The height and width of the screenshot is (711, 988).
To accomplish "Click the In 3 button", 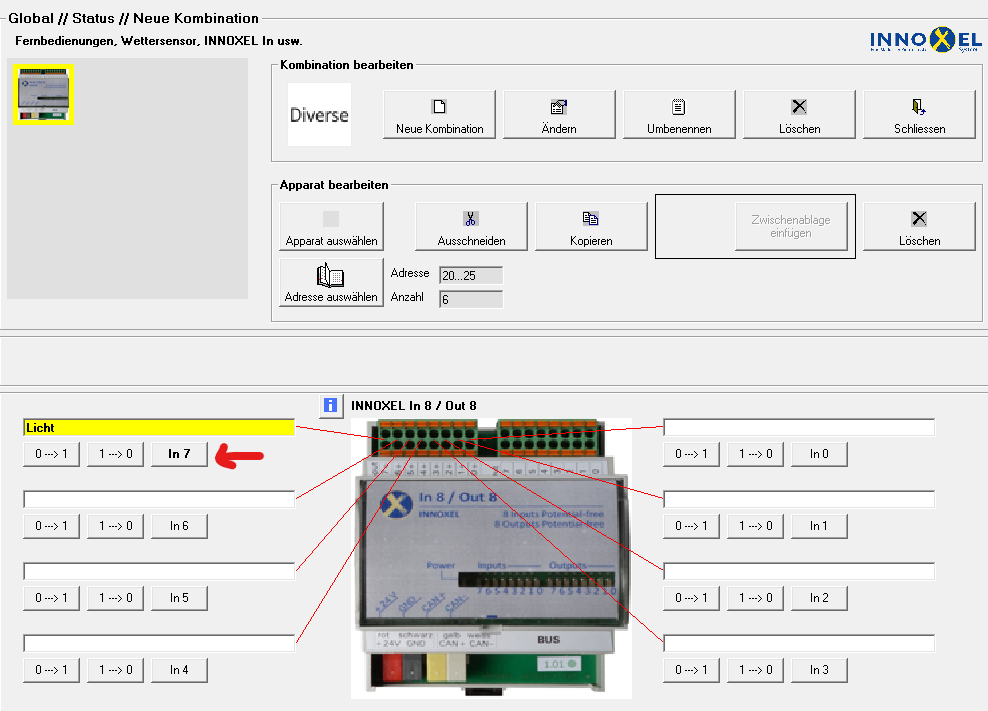I will tap(819, 669).
